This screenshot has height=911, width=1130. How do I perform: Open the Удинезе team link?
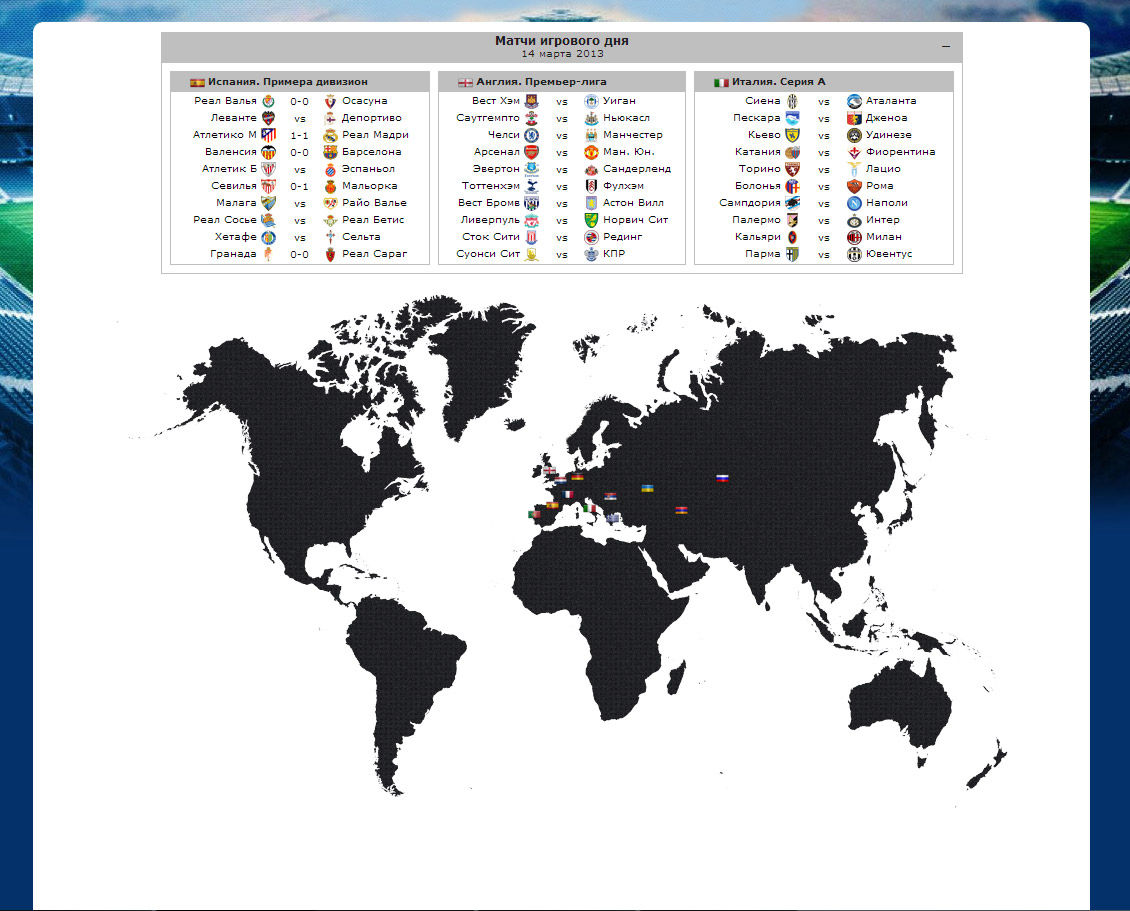pyautogui.click(x=889, y=135)
